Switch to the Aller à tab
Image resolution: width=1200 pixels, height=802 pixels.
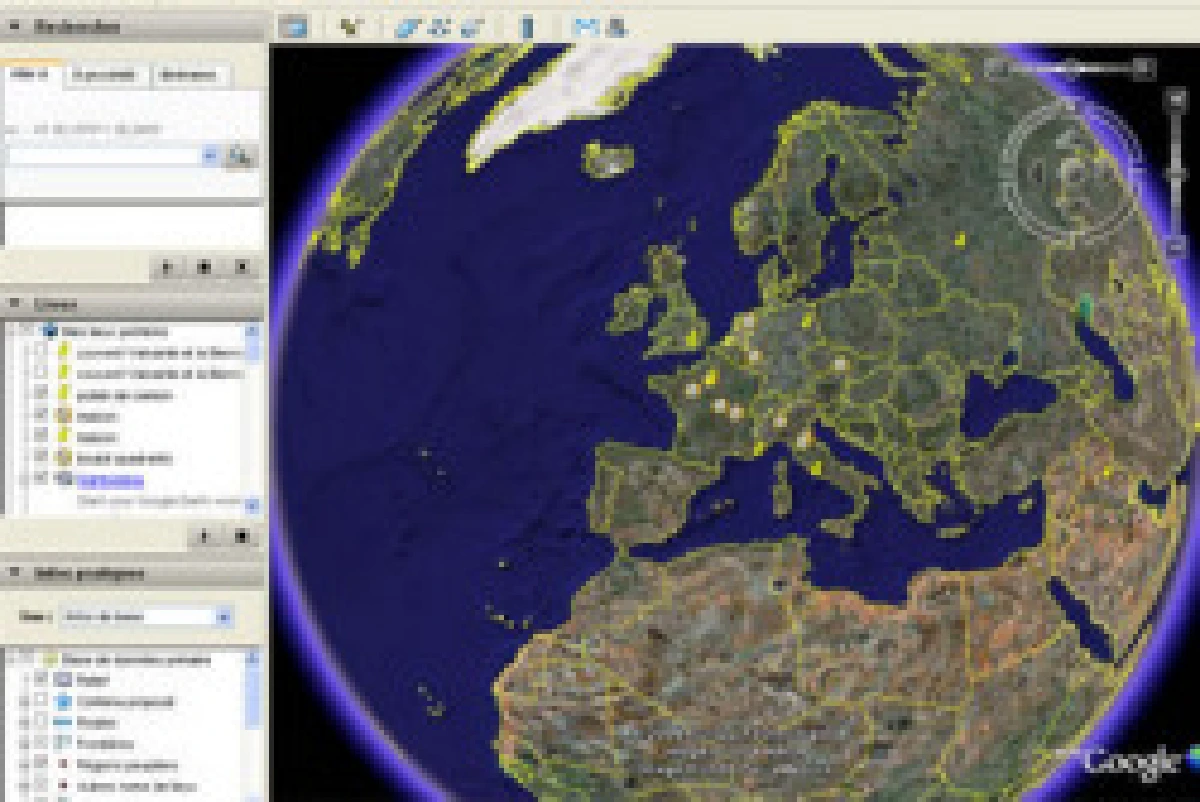tap(32, 75)
